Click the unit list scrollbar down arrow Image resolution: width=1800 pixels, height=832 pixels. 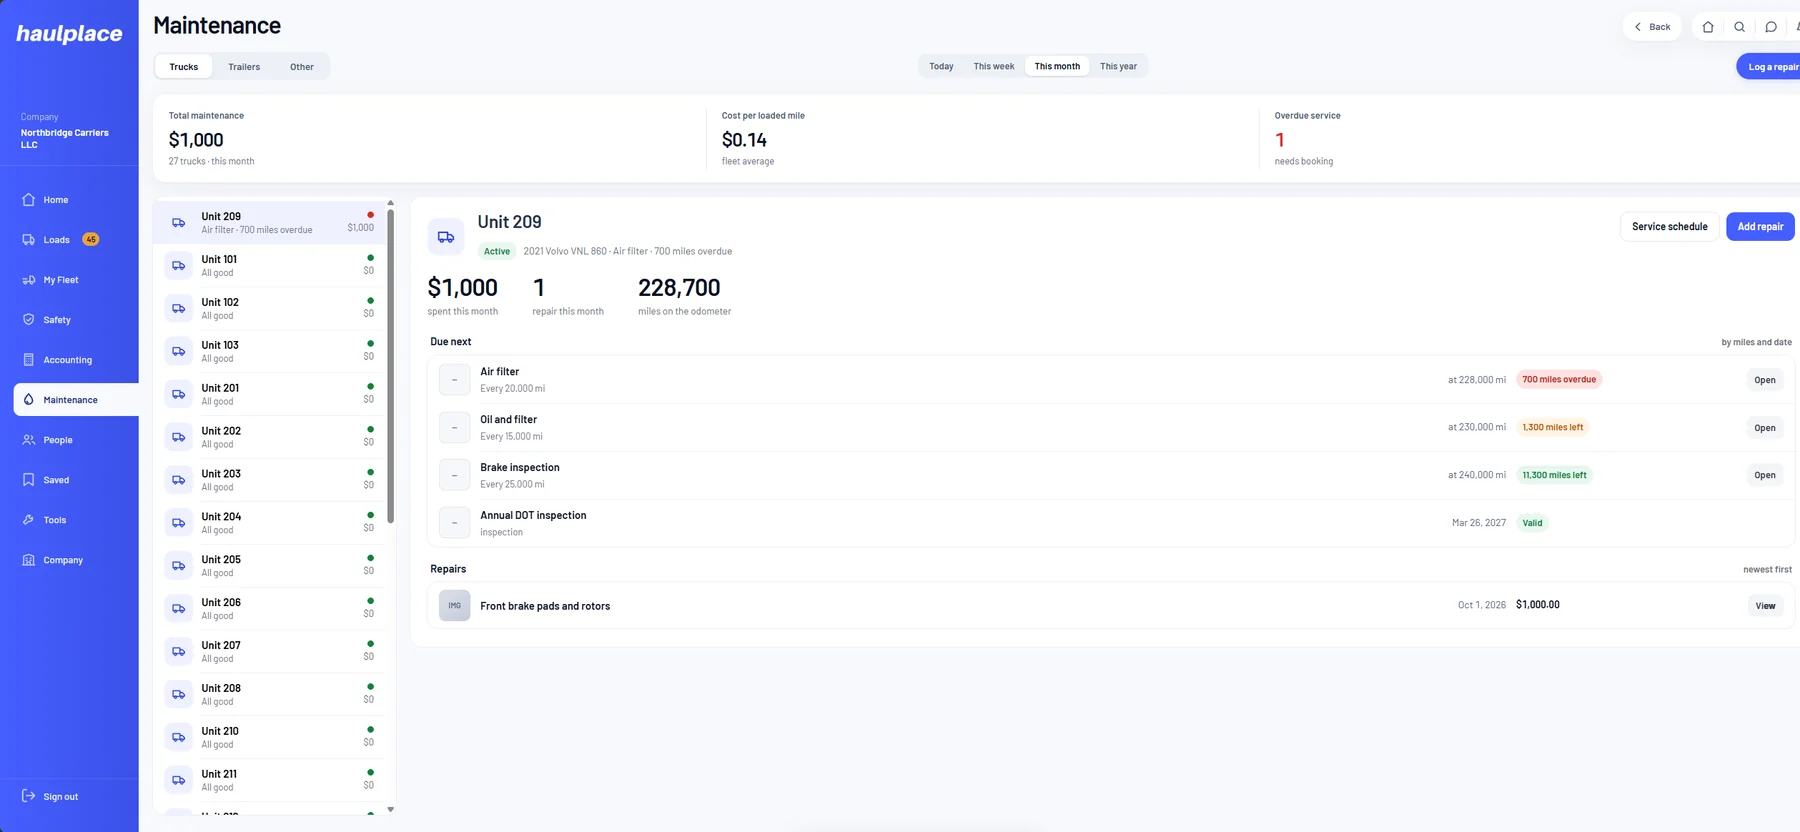click(x=390, y=809)
